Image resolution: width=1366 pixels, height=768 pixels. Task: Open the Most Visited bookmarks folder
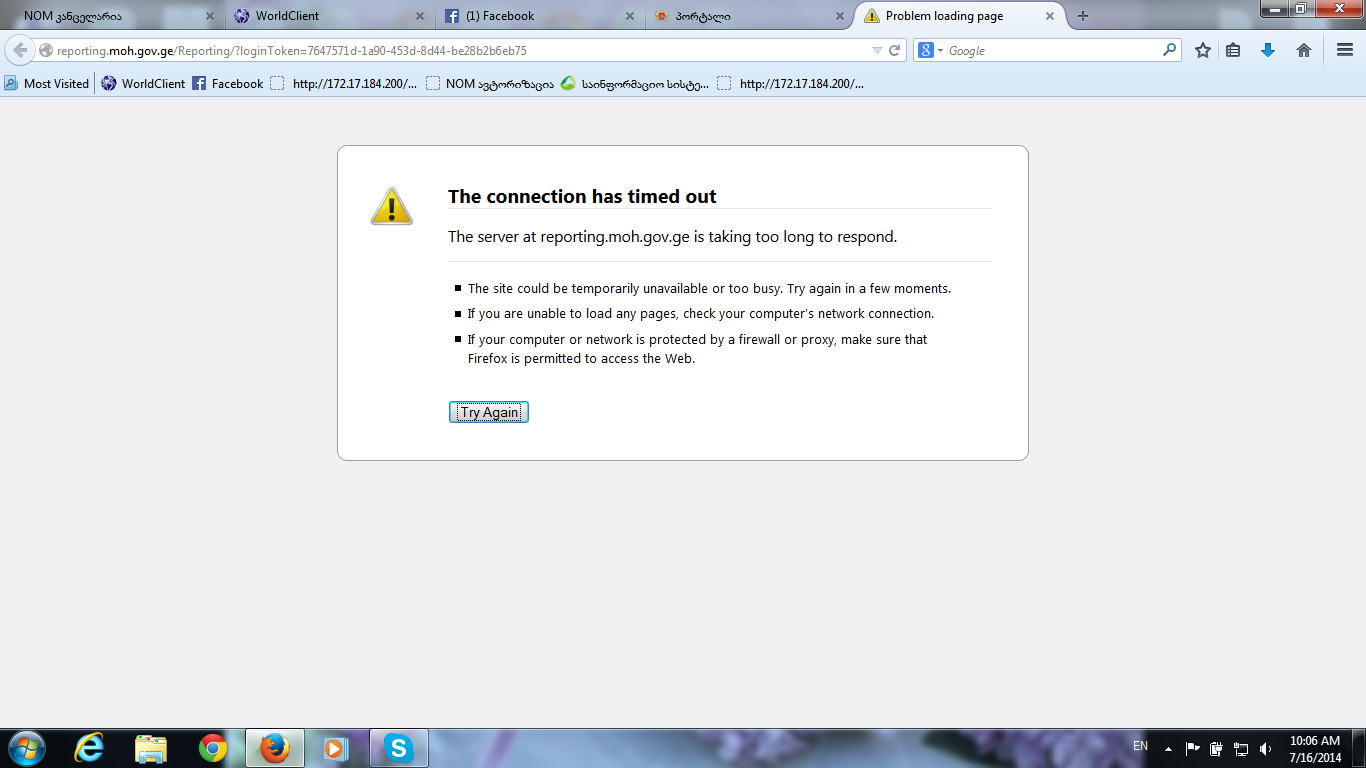tap(47, 84)
